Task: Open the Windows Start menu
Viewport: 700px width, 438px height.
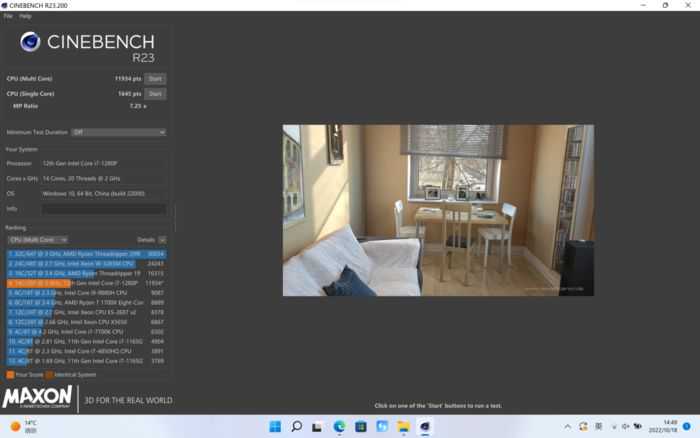Action: (275, 427)
